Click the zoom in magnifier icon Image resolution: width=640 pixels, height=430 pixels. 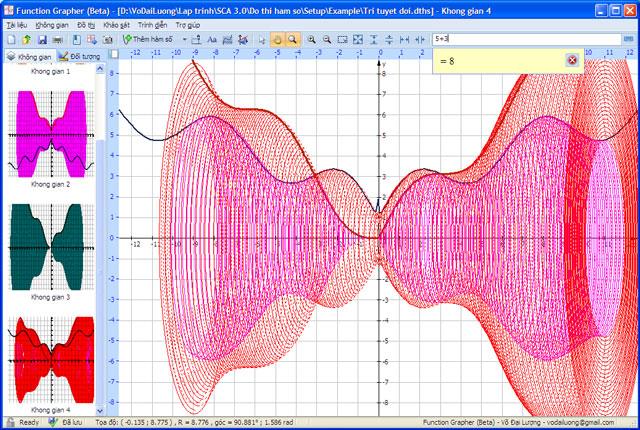click(x=312, y=39)
